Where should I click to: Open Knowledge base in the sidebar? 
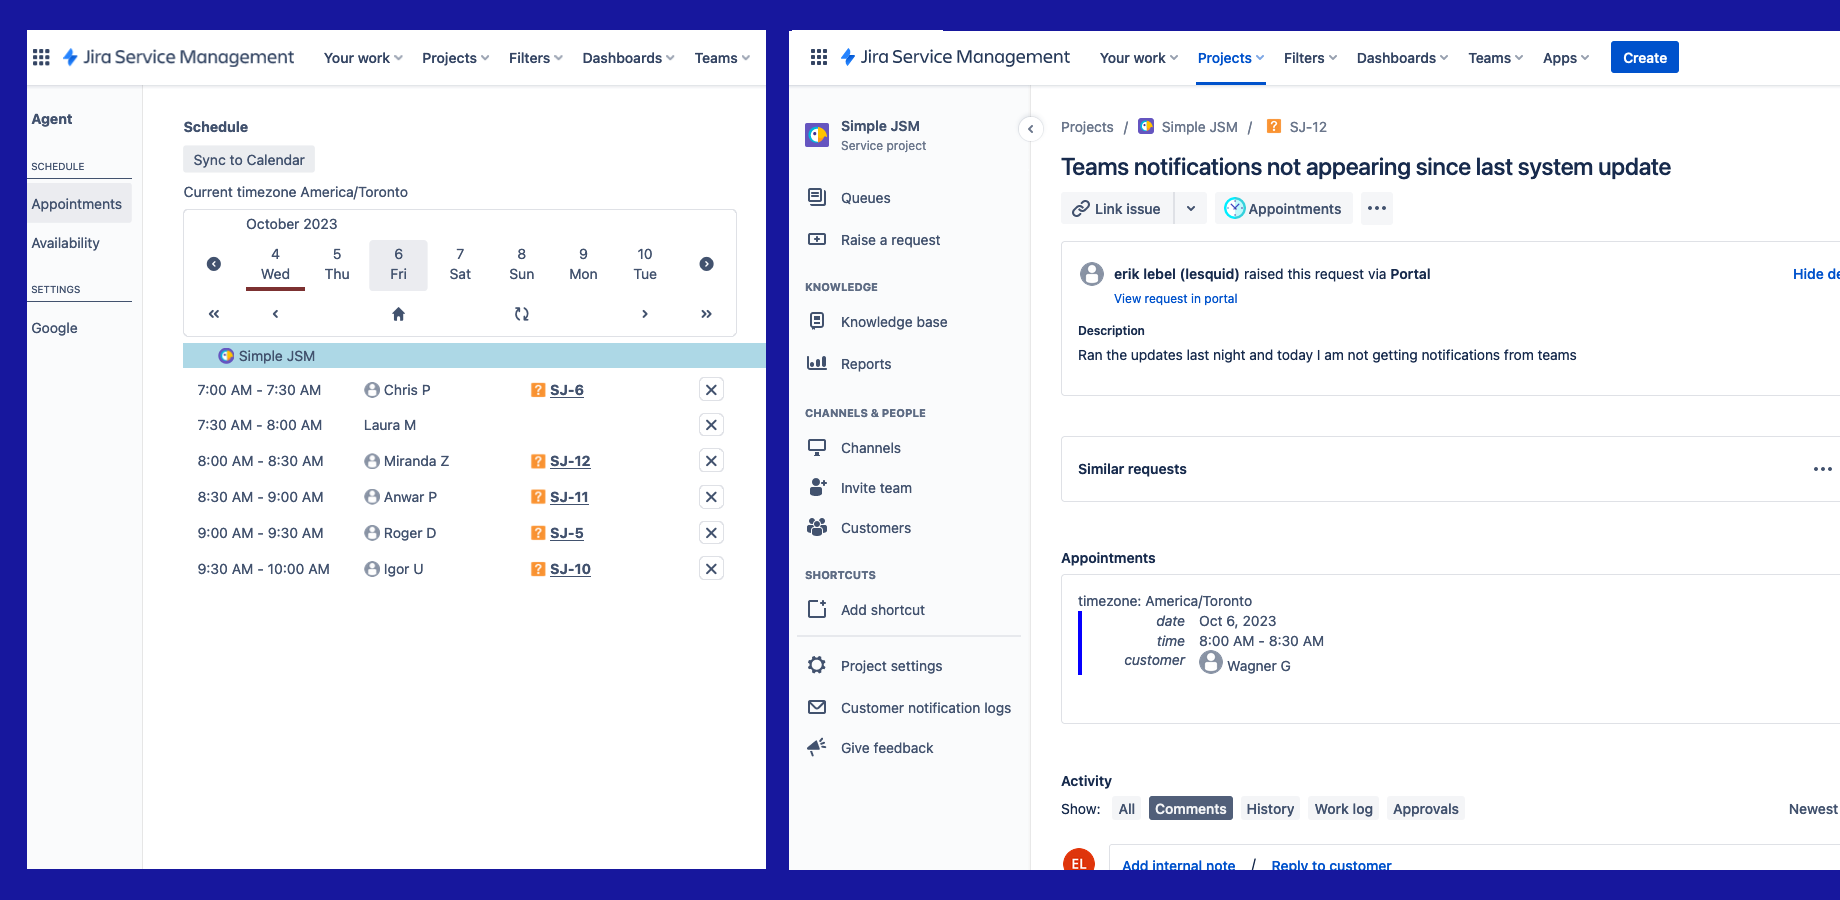[x=894, y=322]
